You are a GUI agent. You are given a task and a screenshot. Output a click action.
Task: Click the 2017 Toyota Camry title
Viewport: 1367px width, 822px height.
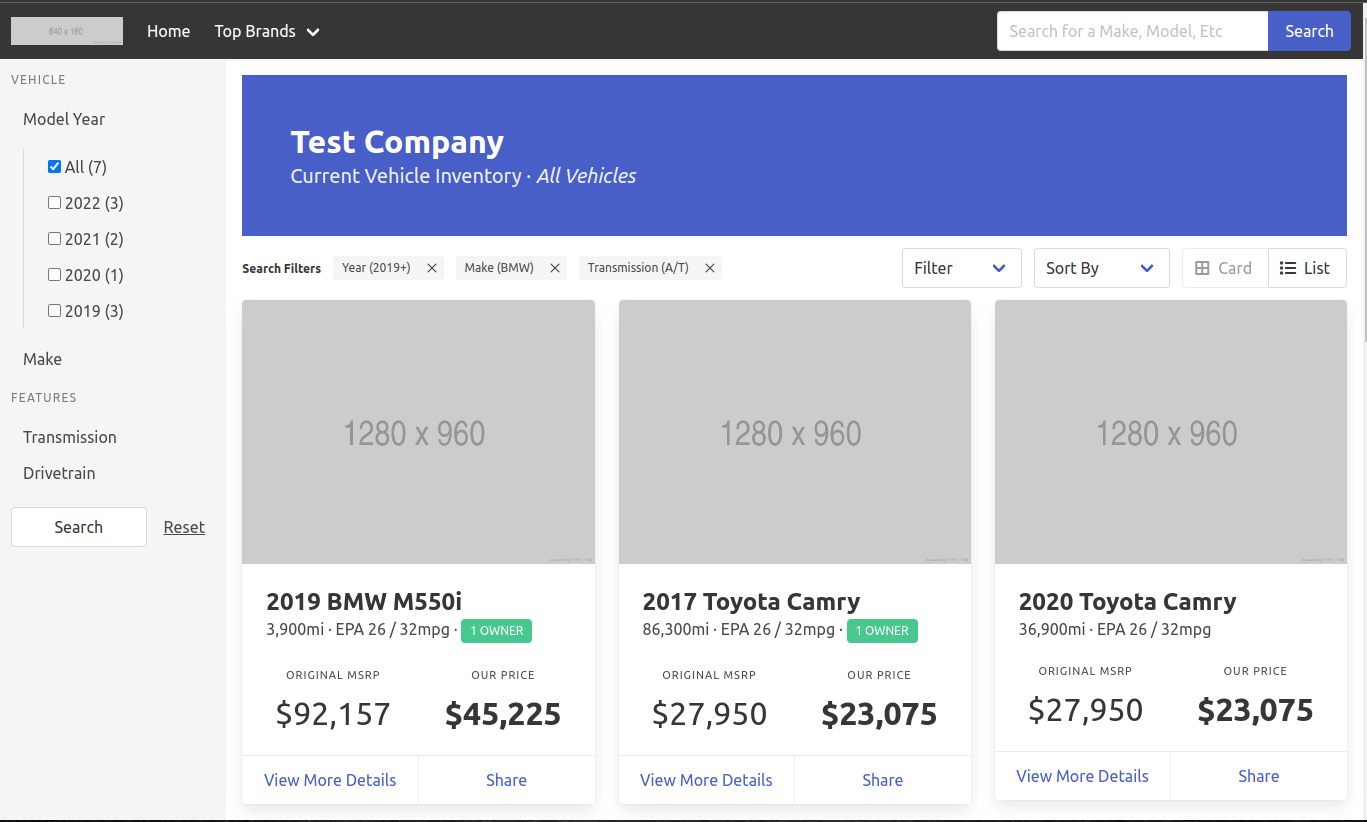751,602
